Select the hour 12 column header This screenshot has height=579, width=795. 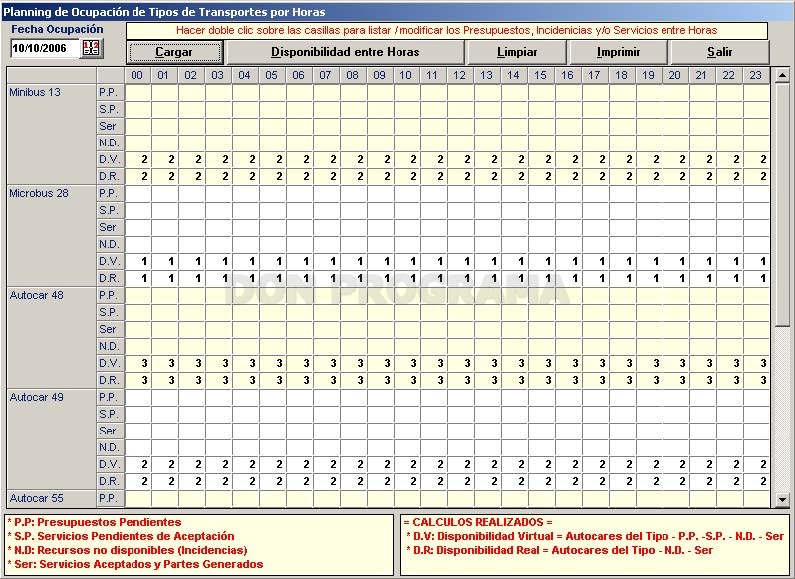460,75
